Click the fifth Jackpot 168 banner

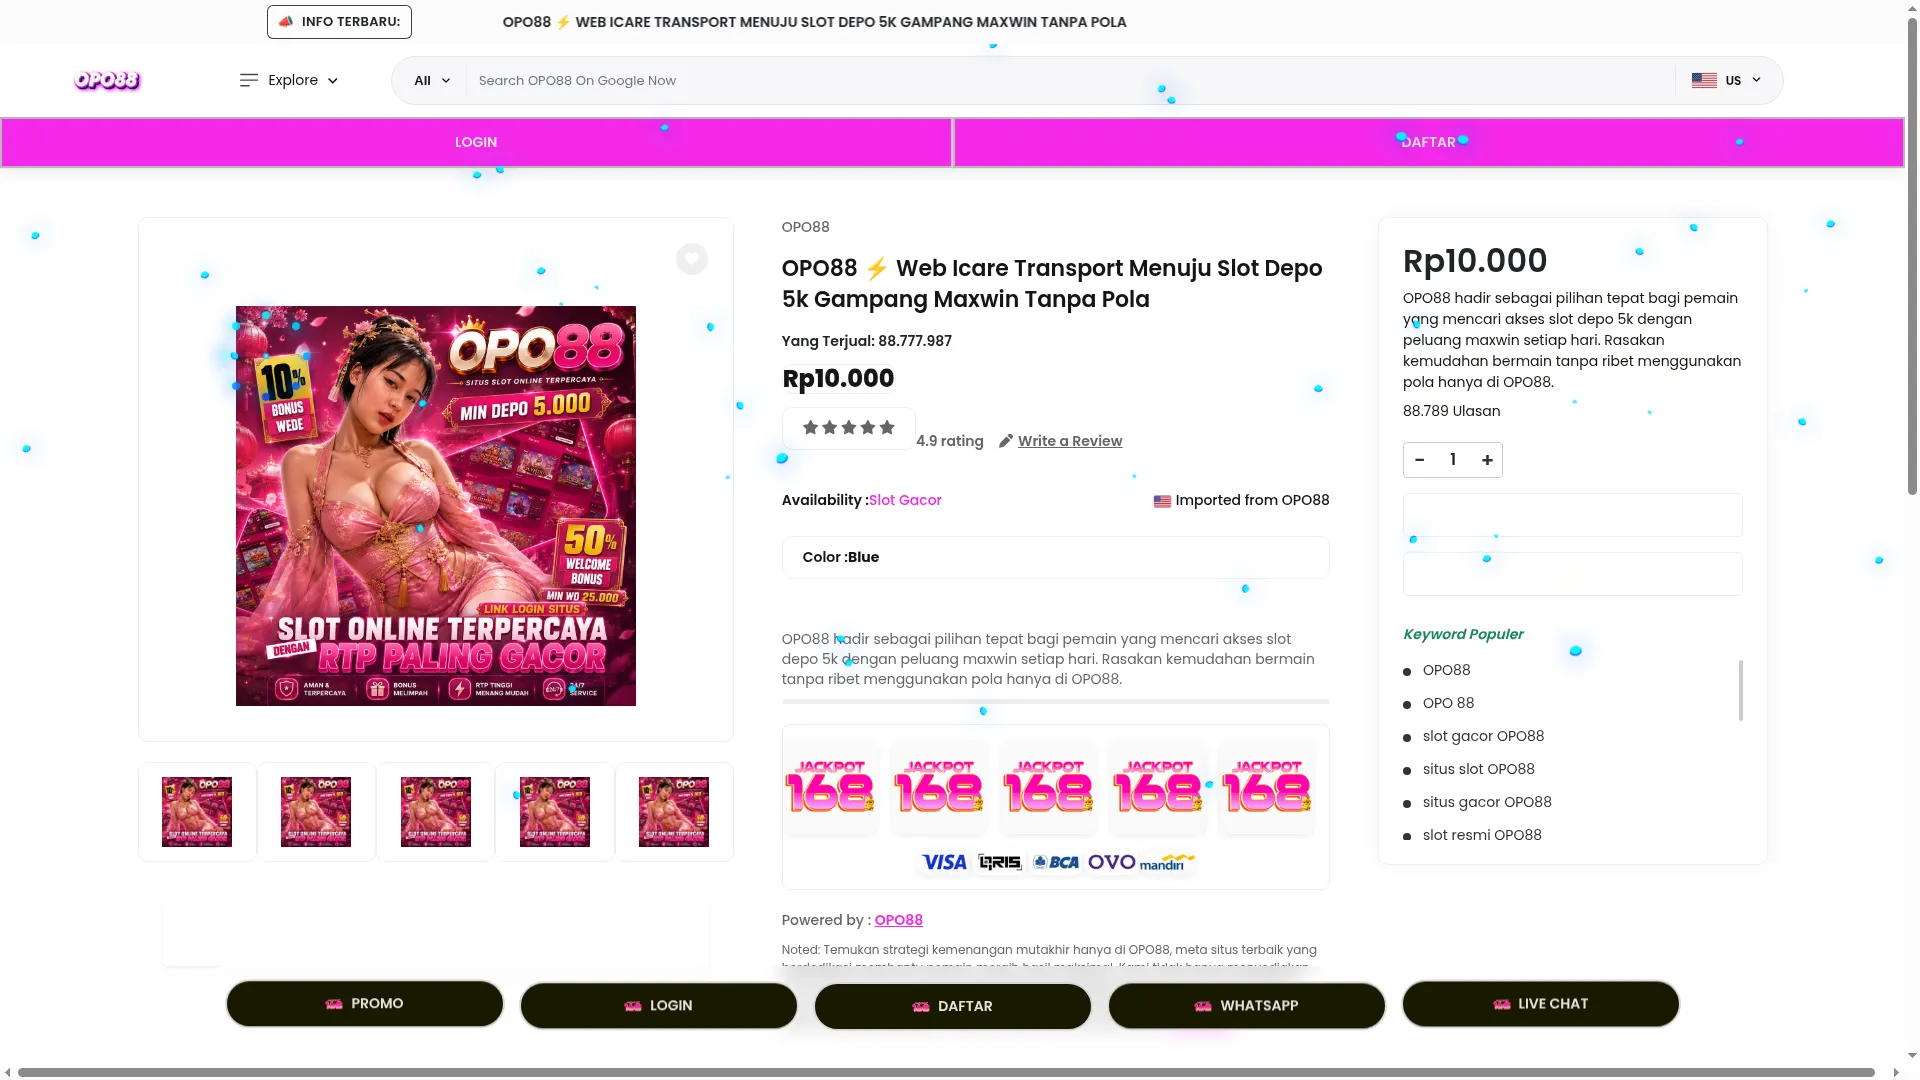click(1266, 788)
